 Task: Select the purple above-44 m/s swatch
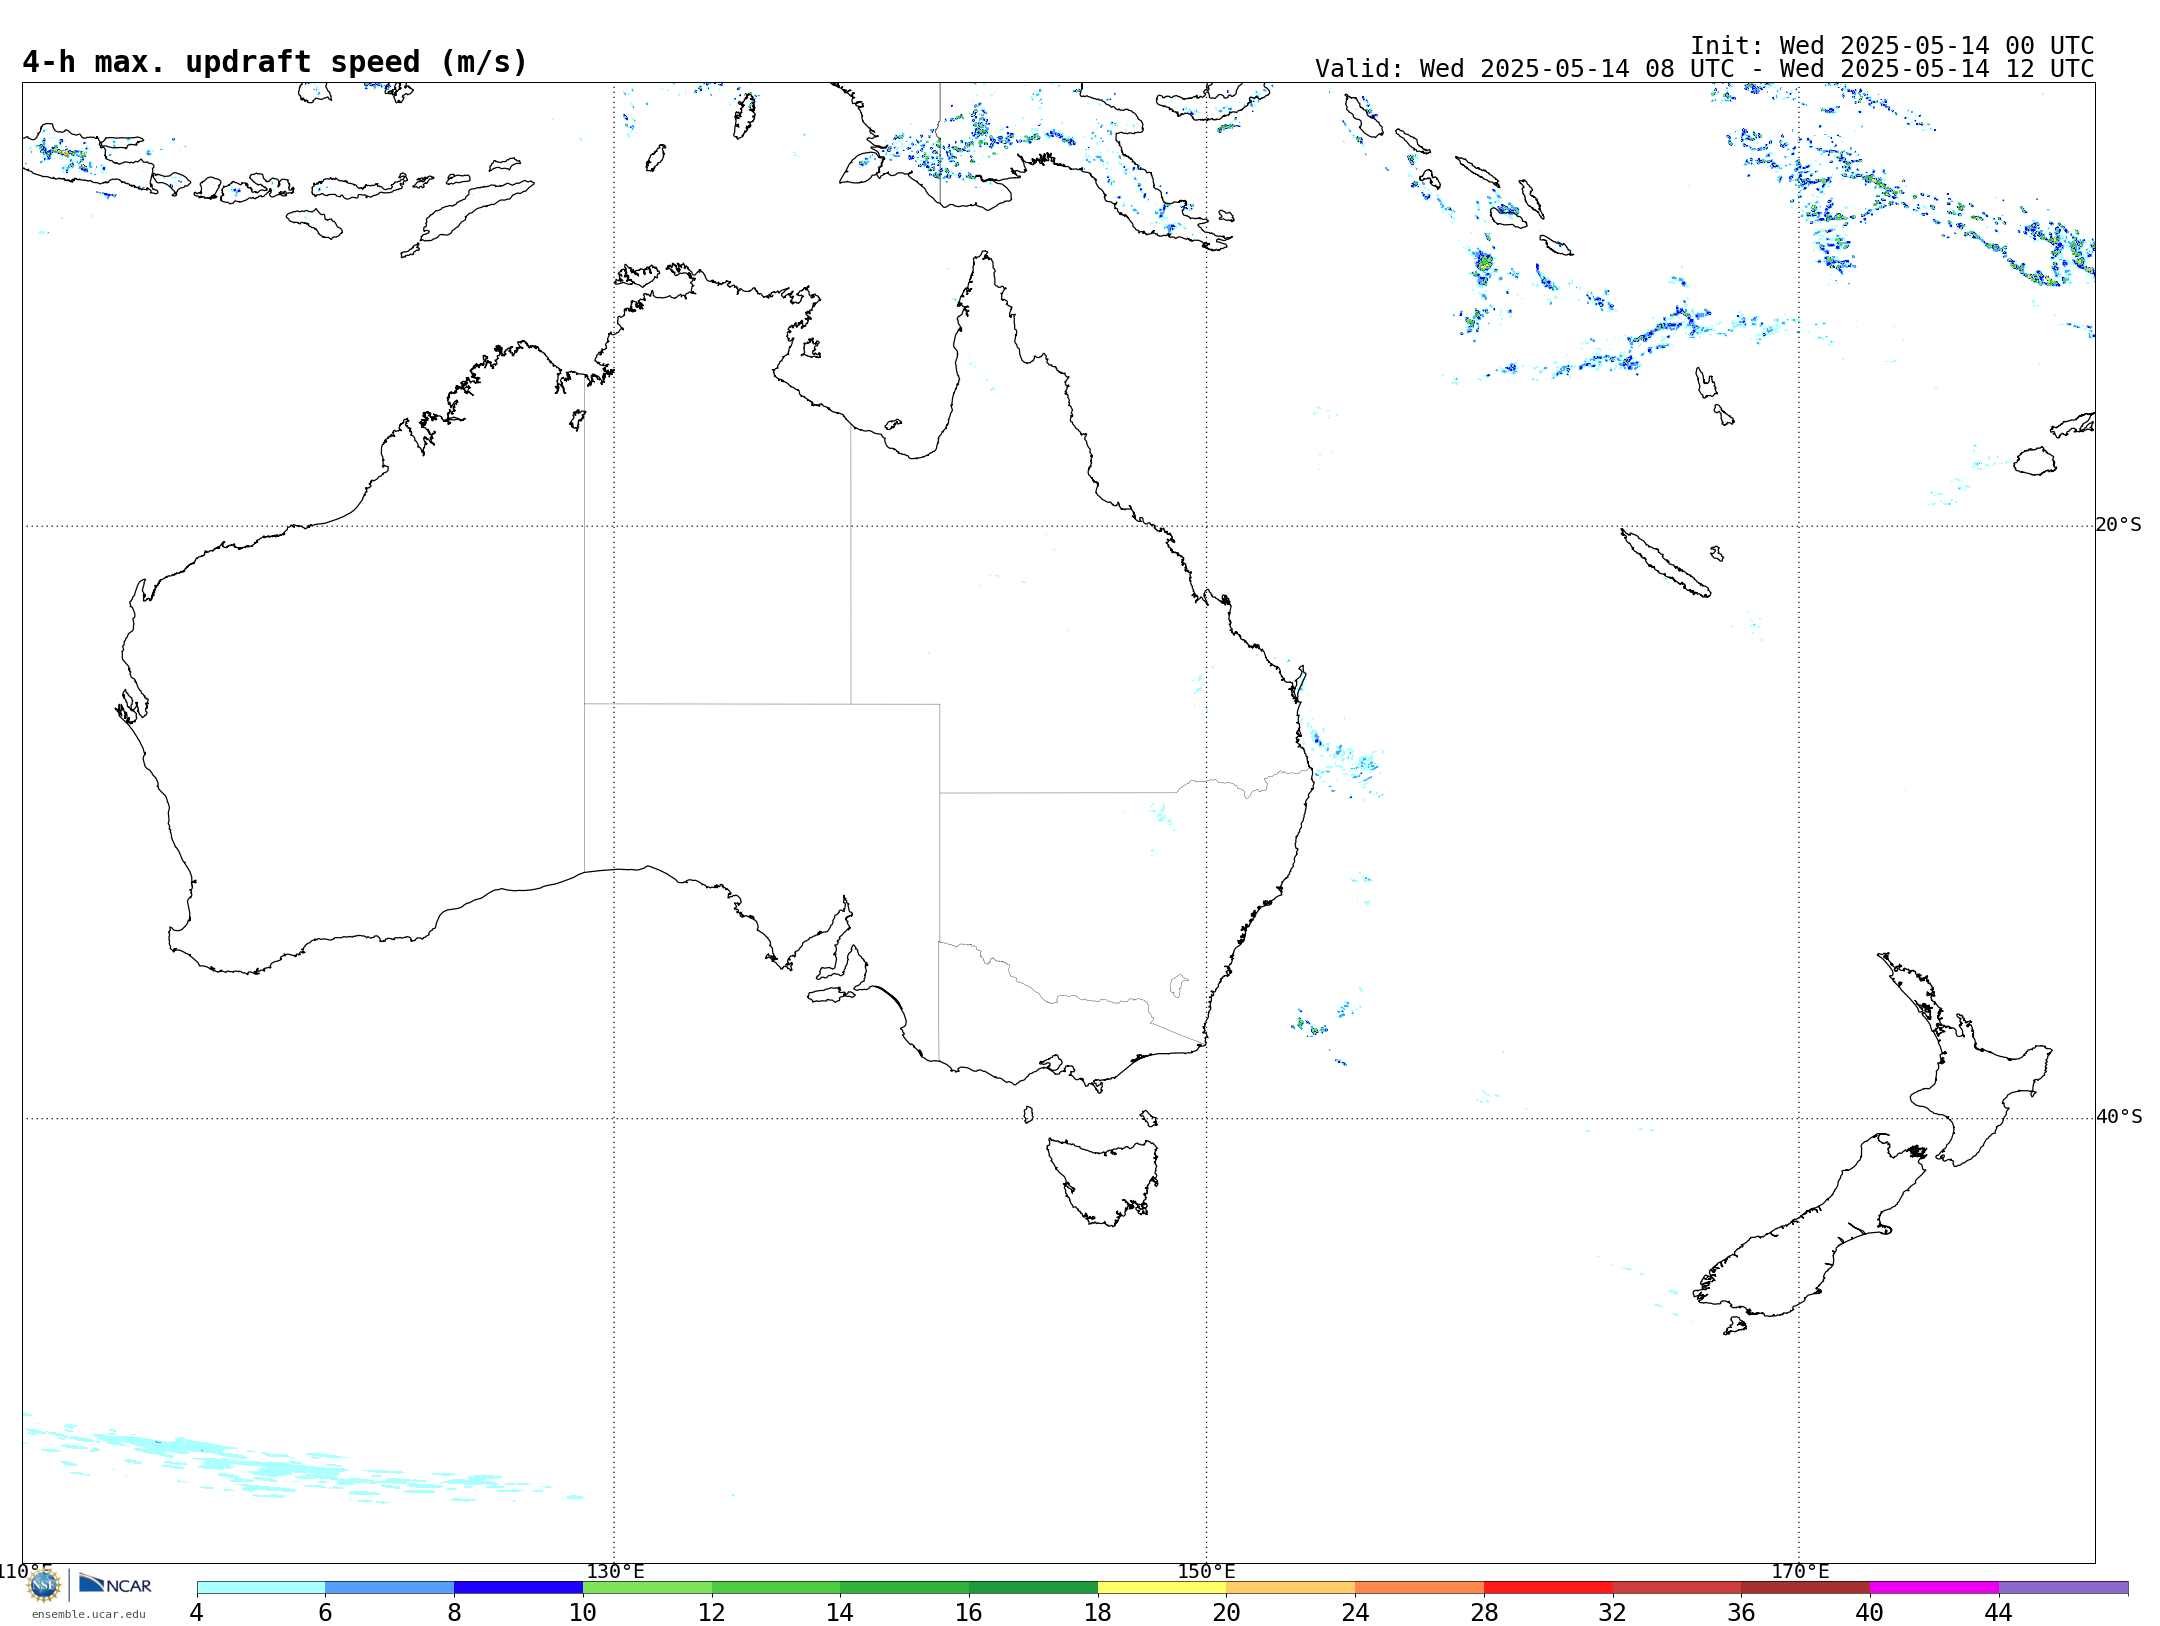click(2063, 1587)
